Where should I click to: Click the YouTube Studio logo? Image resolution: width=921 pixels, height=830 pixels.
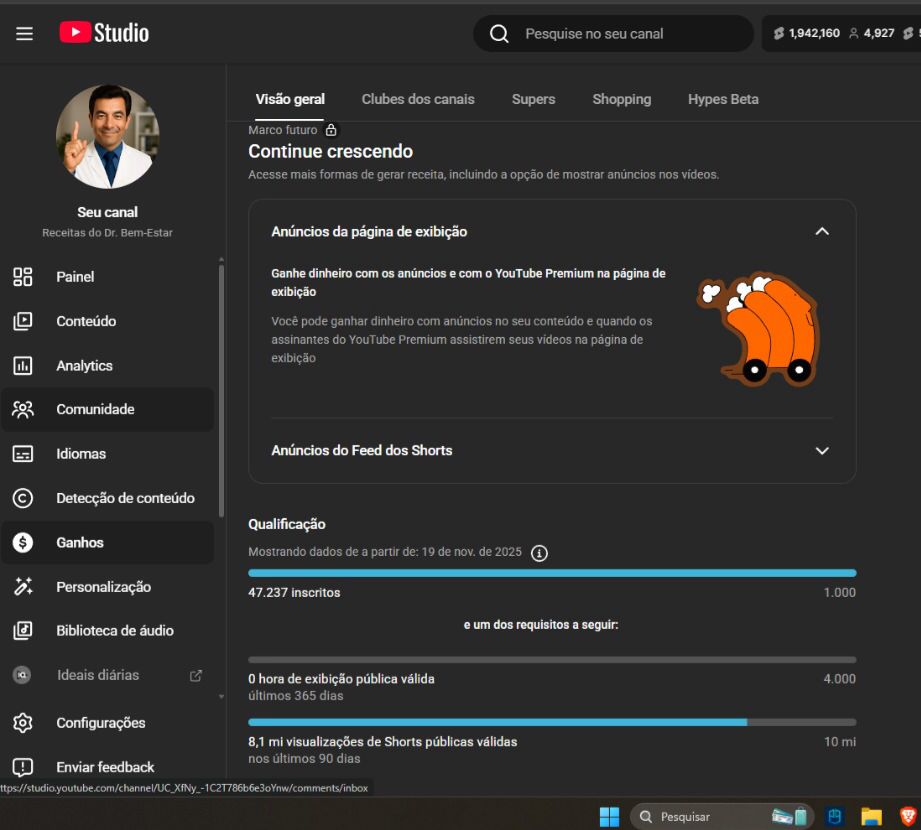pos(104,33)
